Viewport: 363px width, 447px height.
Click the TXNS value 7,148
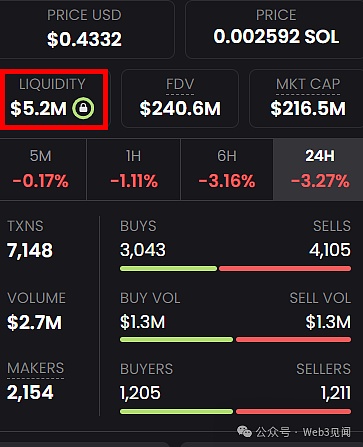[x=30, y=250]
